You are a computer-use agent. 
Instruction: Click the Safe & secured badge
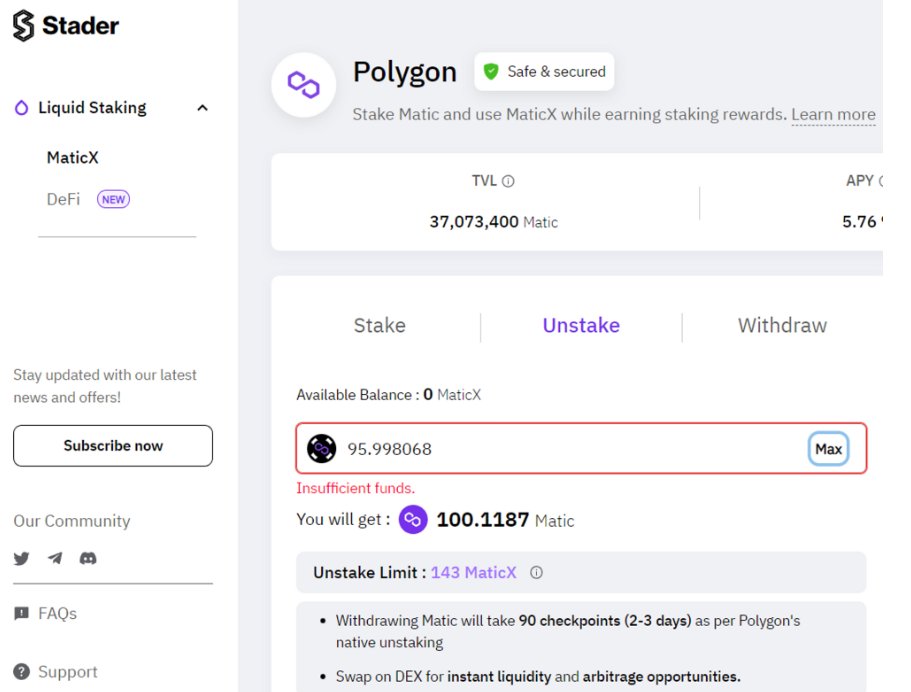click(544, 72)
